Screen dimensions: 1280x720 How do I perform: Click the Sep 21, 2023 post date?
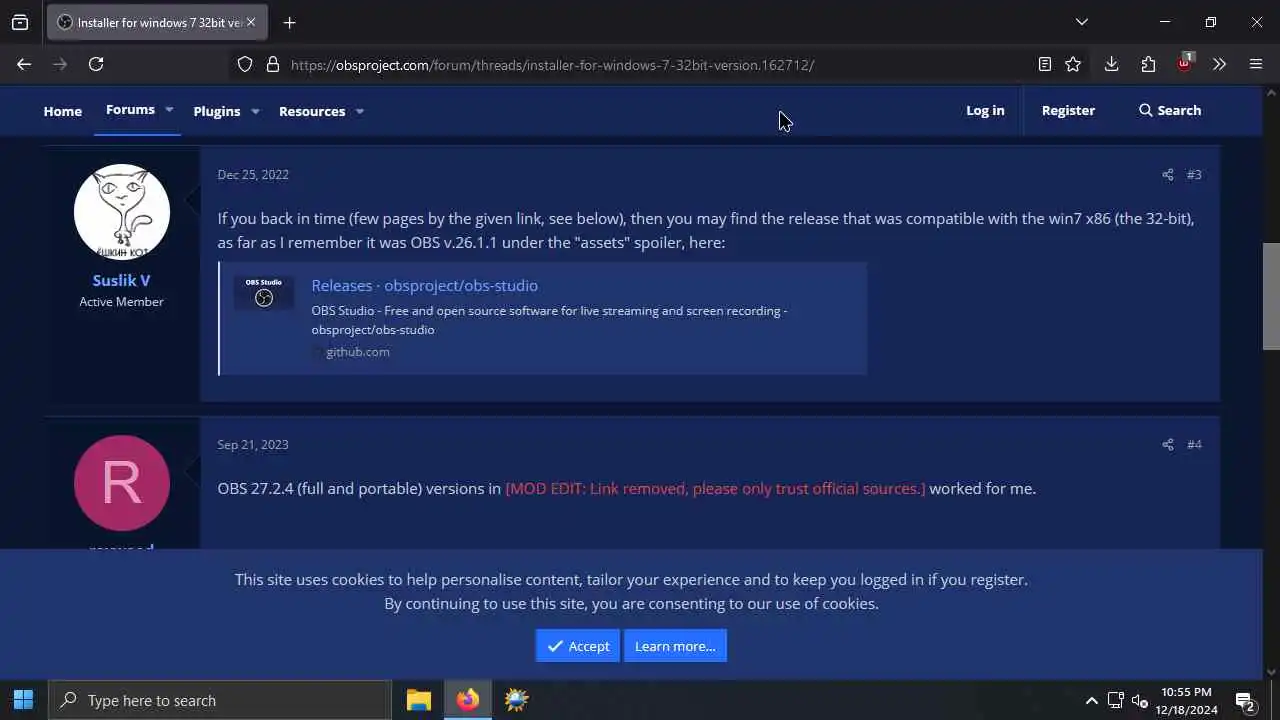[x=253, y=444]
